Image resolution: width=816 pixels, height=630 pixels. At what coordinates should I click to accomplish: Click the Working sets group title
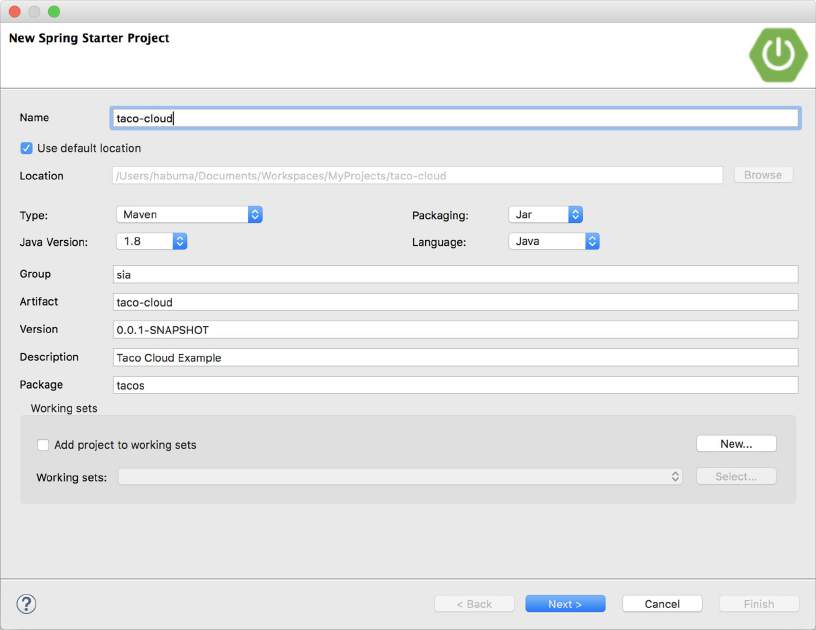pyautogui.click(x=64, y=408)
